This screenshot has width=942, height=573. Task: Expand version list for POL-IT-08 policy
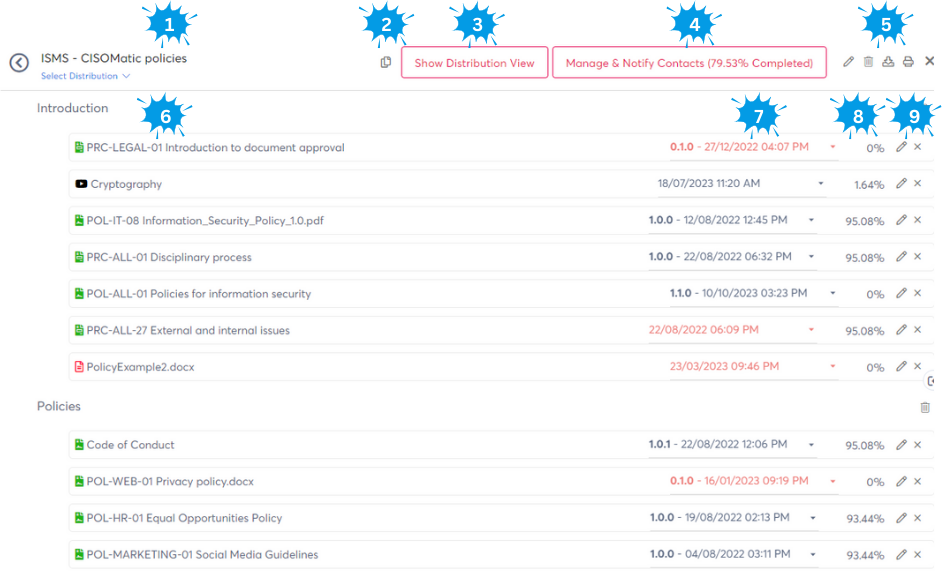811,220
